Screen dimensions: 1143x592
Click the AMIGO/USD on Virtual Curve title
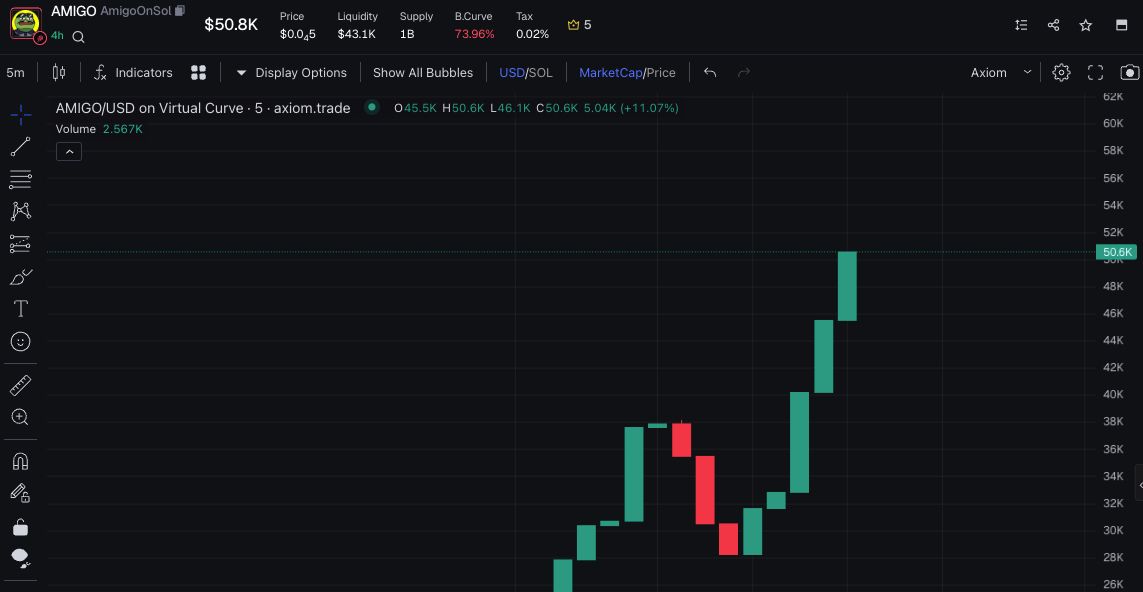(x=203, y=108)
